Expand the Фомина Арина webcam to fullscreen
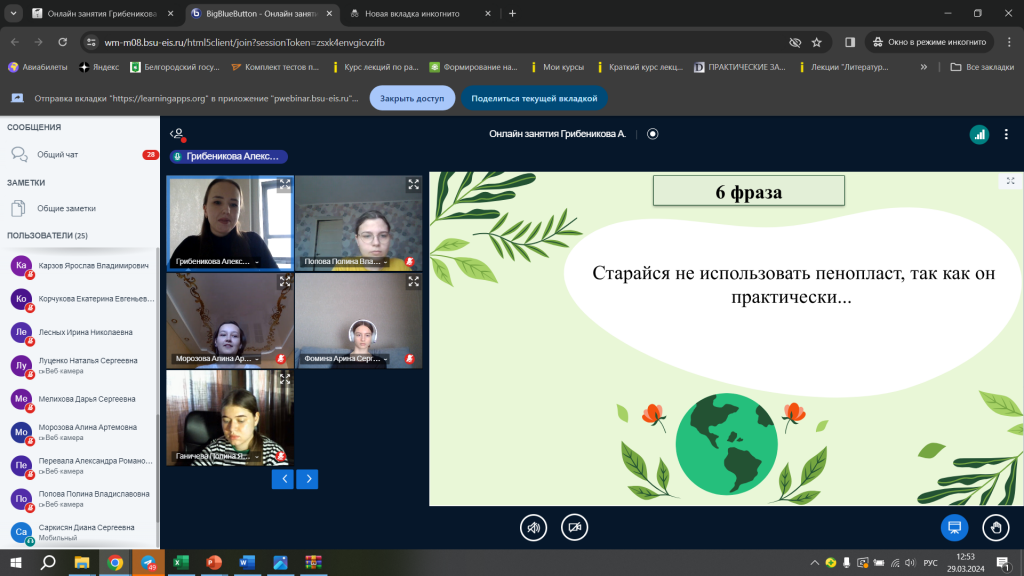 (x=413, y=281)
